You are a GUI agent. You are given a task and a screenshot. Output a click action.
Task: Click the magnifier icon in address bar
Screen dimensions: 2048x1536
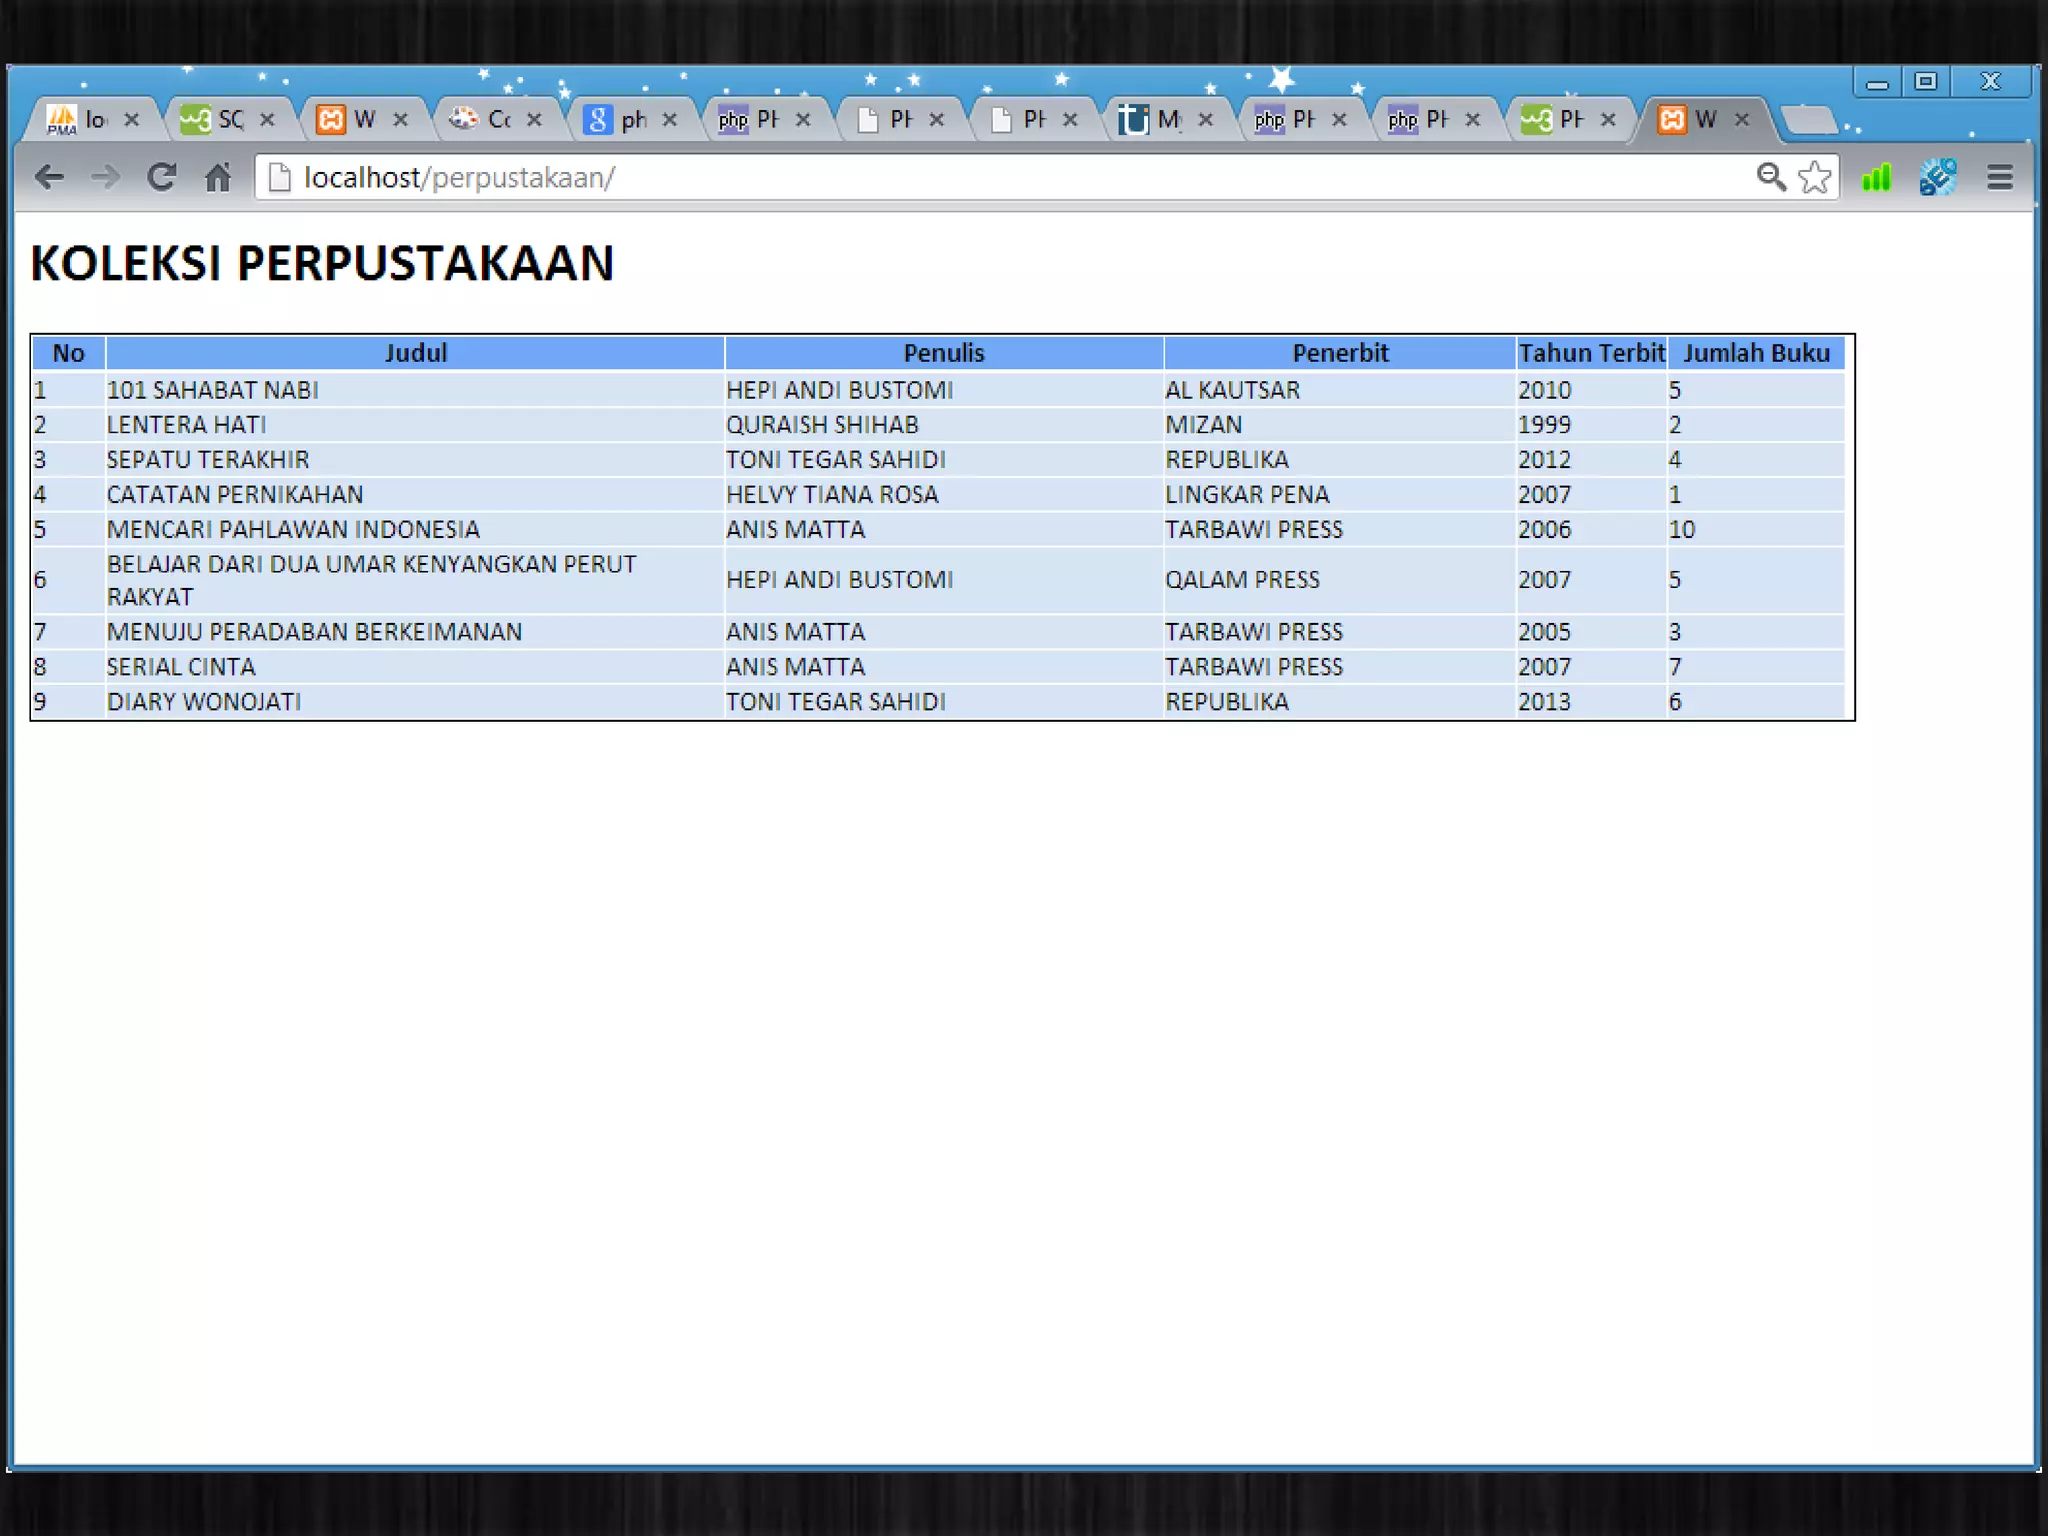coord(1770,178)
